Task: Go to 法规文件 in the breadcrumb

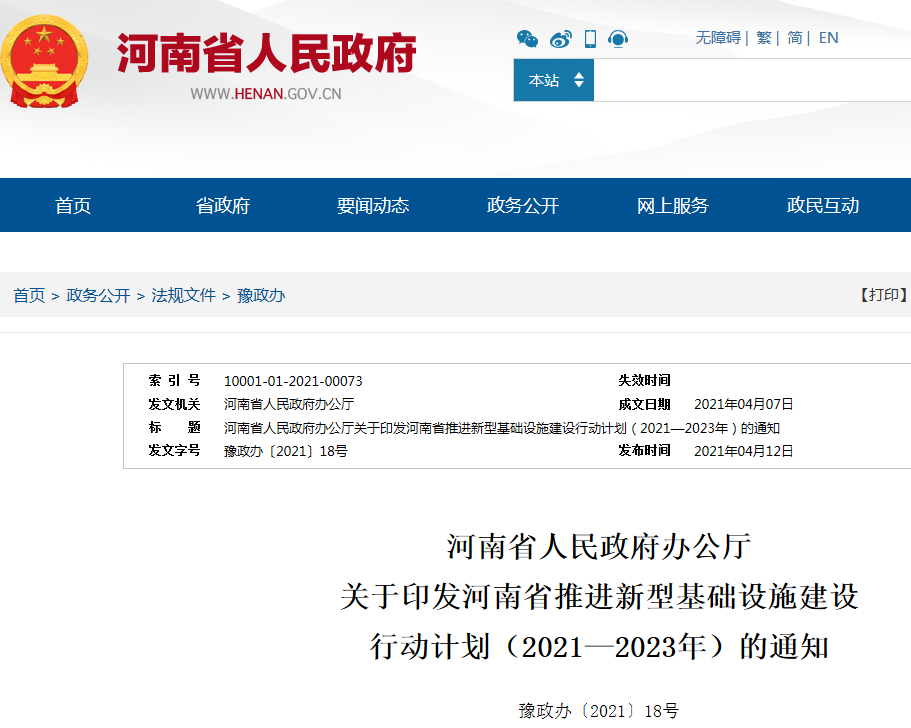Action: tap(184, 295)
